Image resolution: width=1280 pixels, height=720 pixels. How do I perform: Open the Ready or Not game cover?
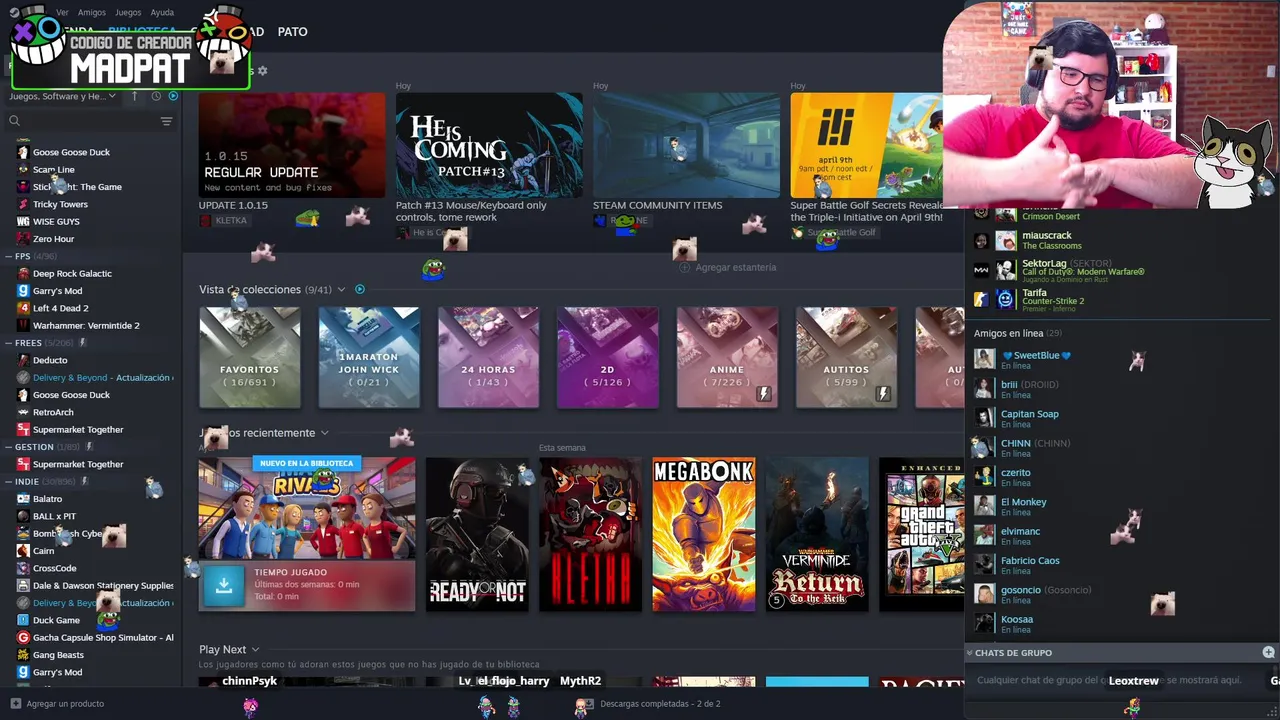[477, 534]
